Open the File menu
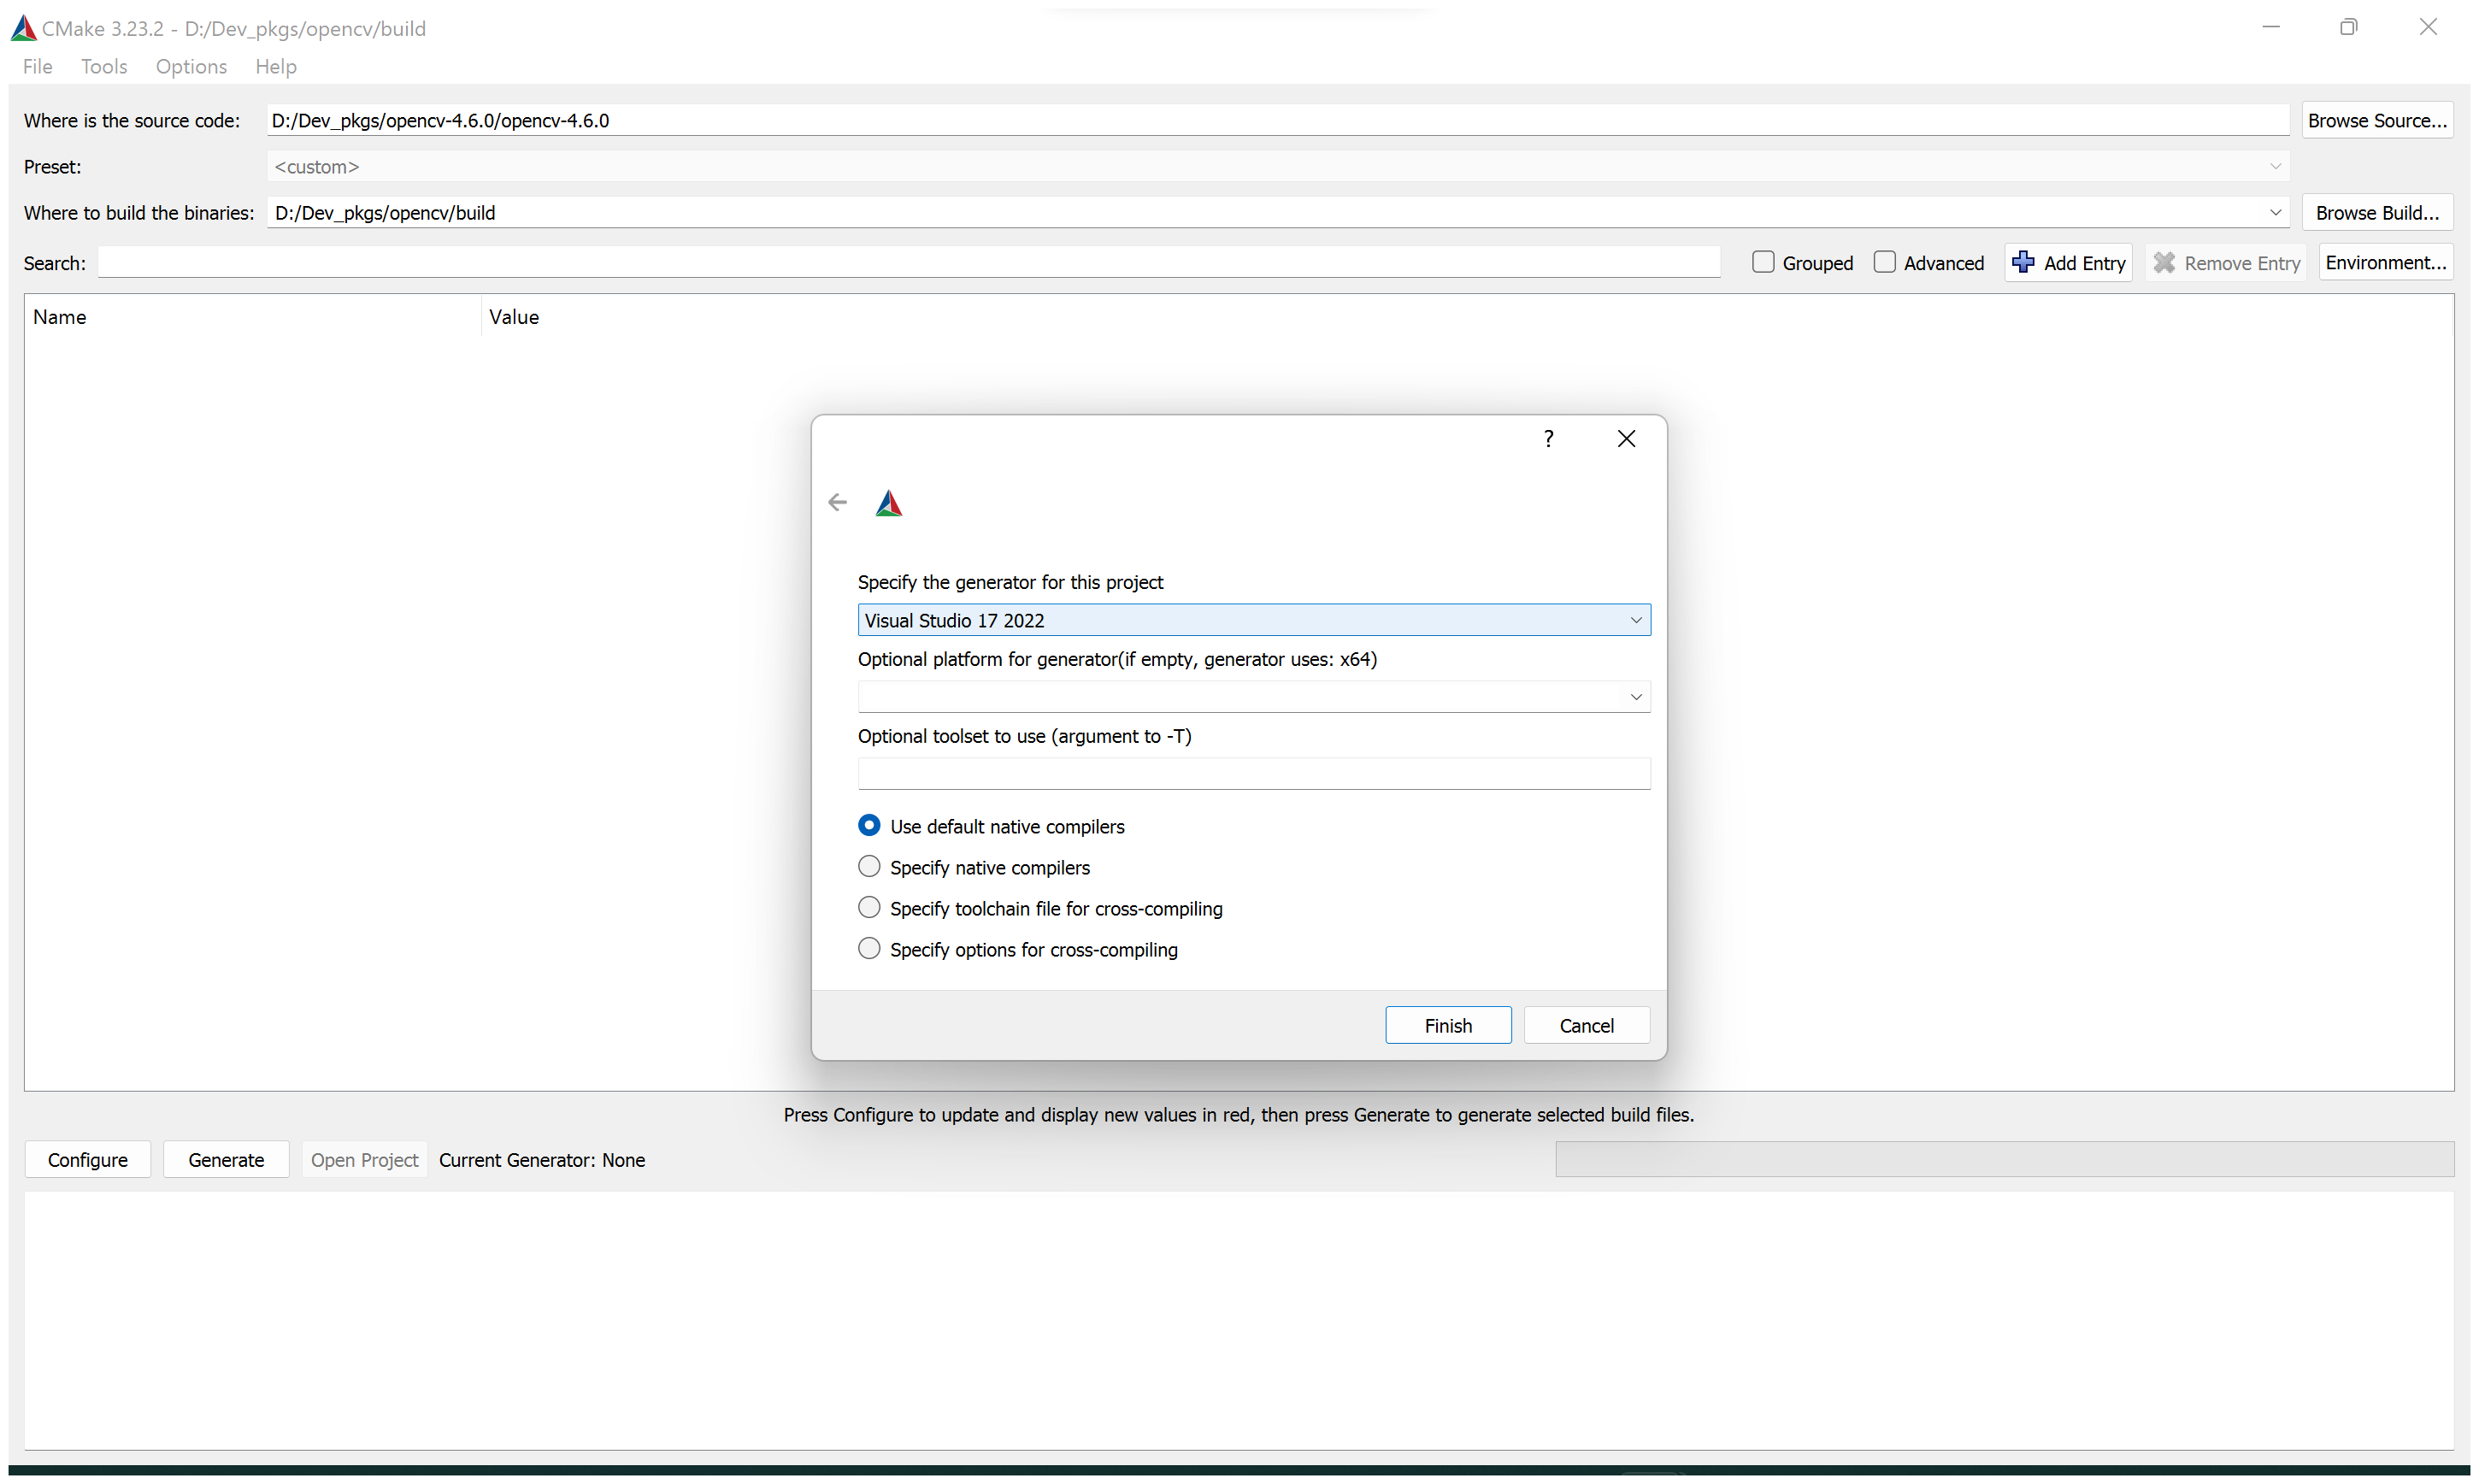This screenshot has height=1484, width=2479. [x=35, y=65]
